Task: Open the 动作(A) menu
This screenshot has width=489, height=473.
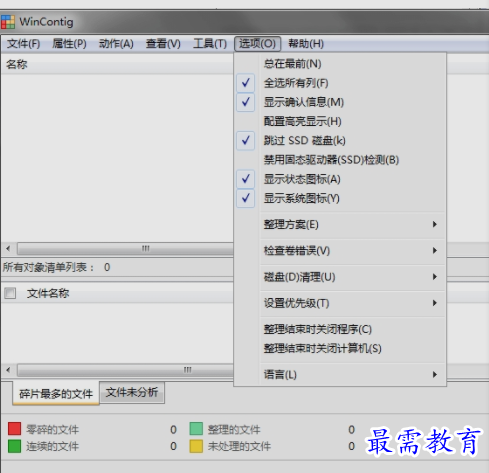Action: [x=116, y=44]
